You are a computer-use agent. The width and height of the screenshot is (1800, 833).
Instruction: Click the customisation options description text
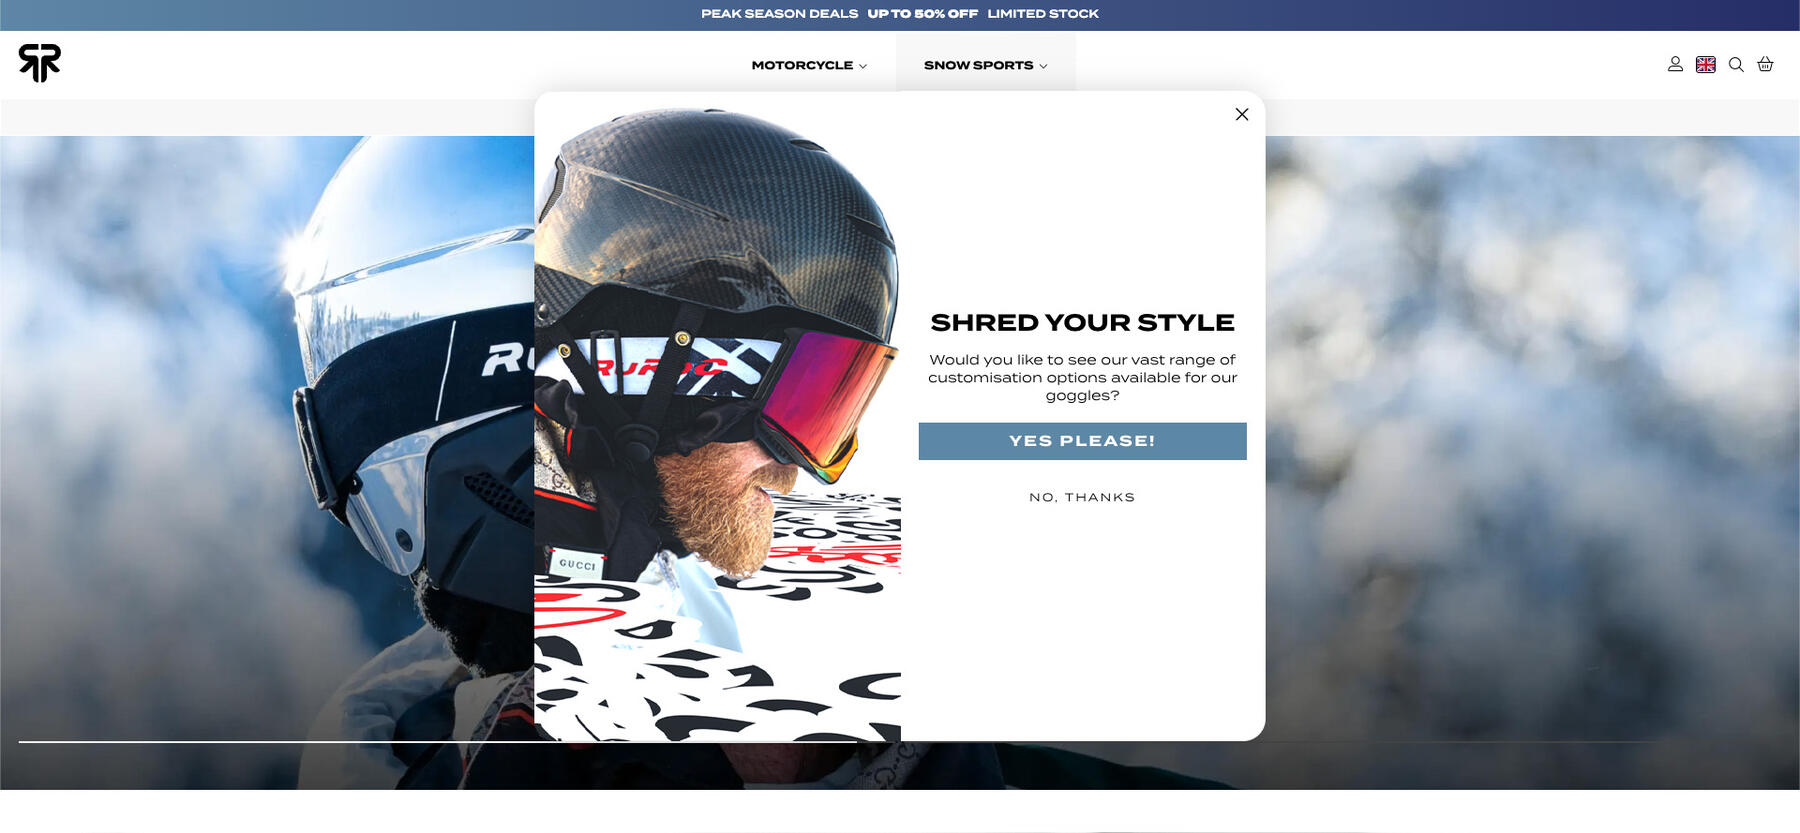(1082, 377)
